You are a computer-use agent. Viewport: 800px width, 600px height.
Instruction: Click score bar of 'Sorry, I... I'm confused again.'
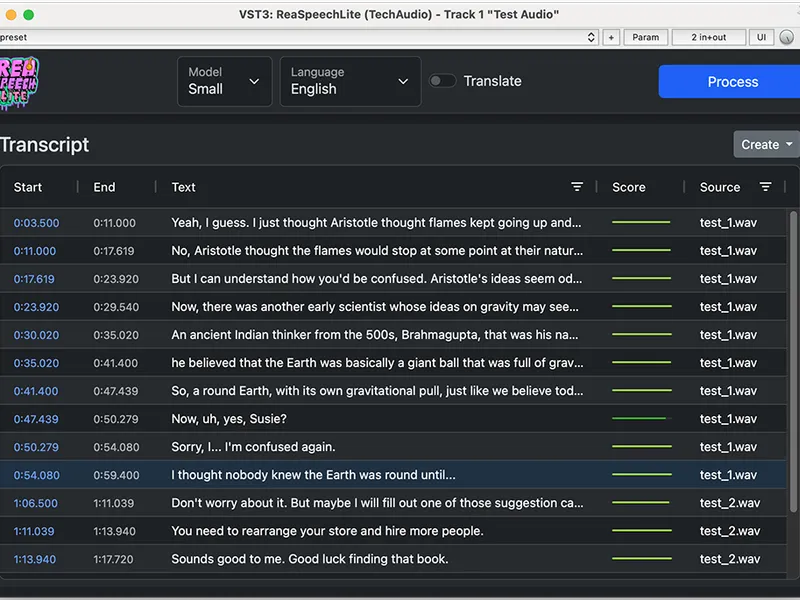click(x=641, y=446)
